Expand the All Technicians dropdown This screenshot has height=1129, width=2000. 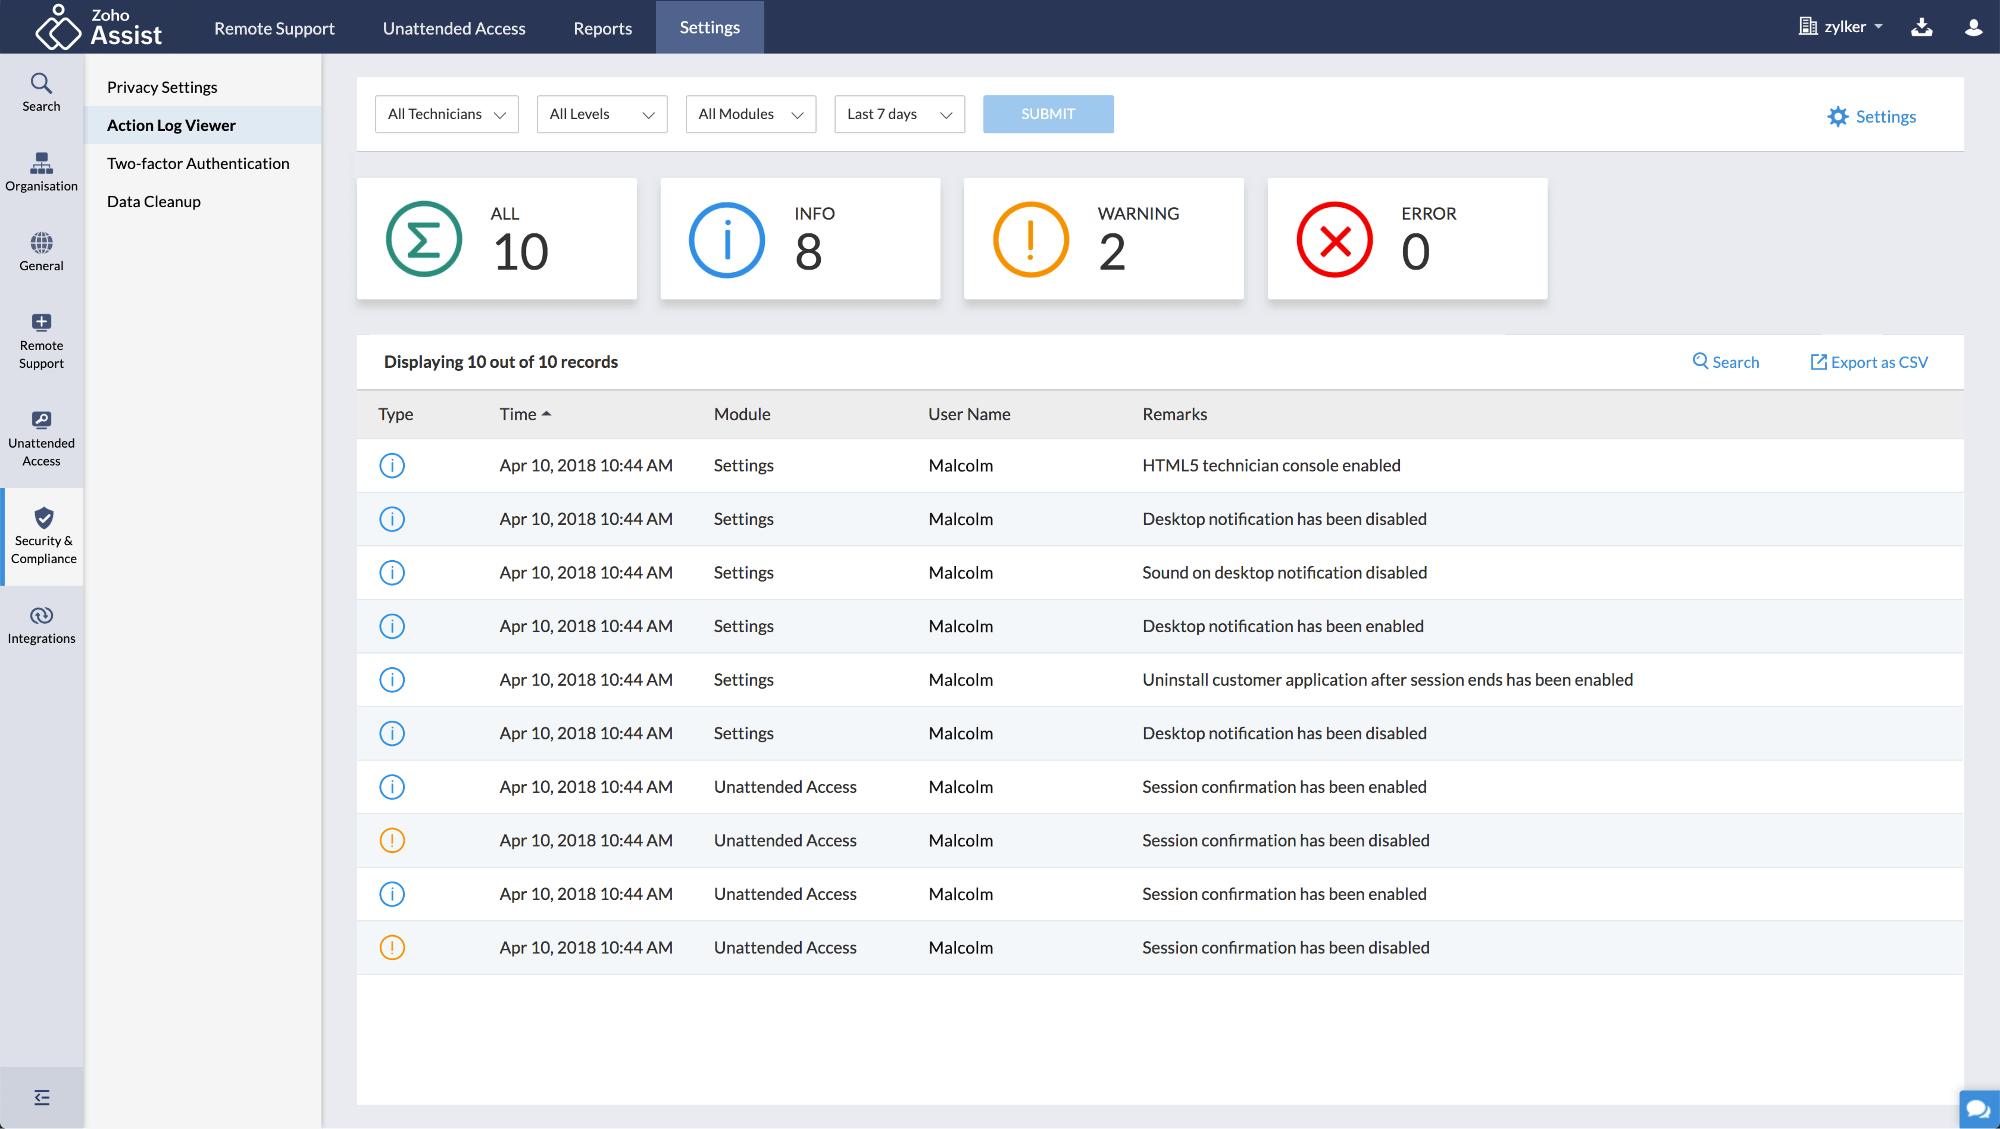446,114
